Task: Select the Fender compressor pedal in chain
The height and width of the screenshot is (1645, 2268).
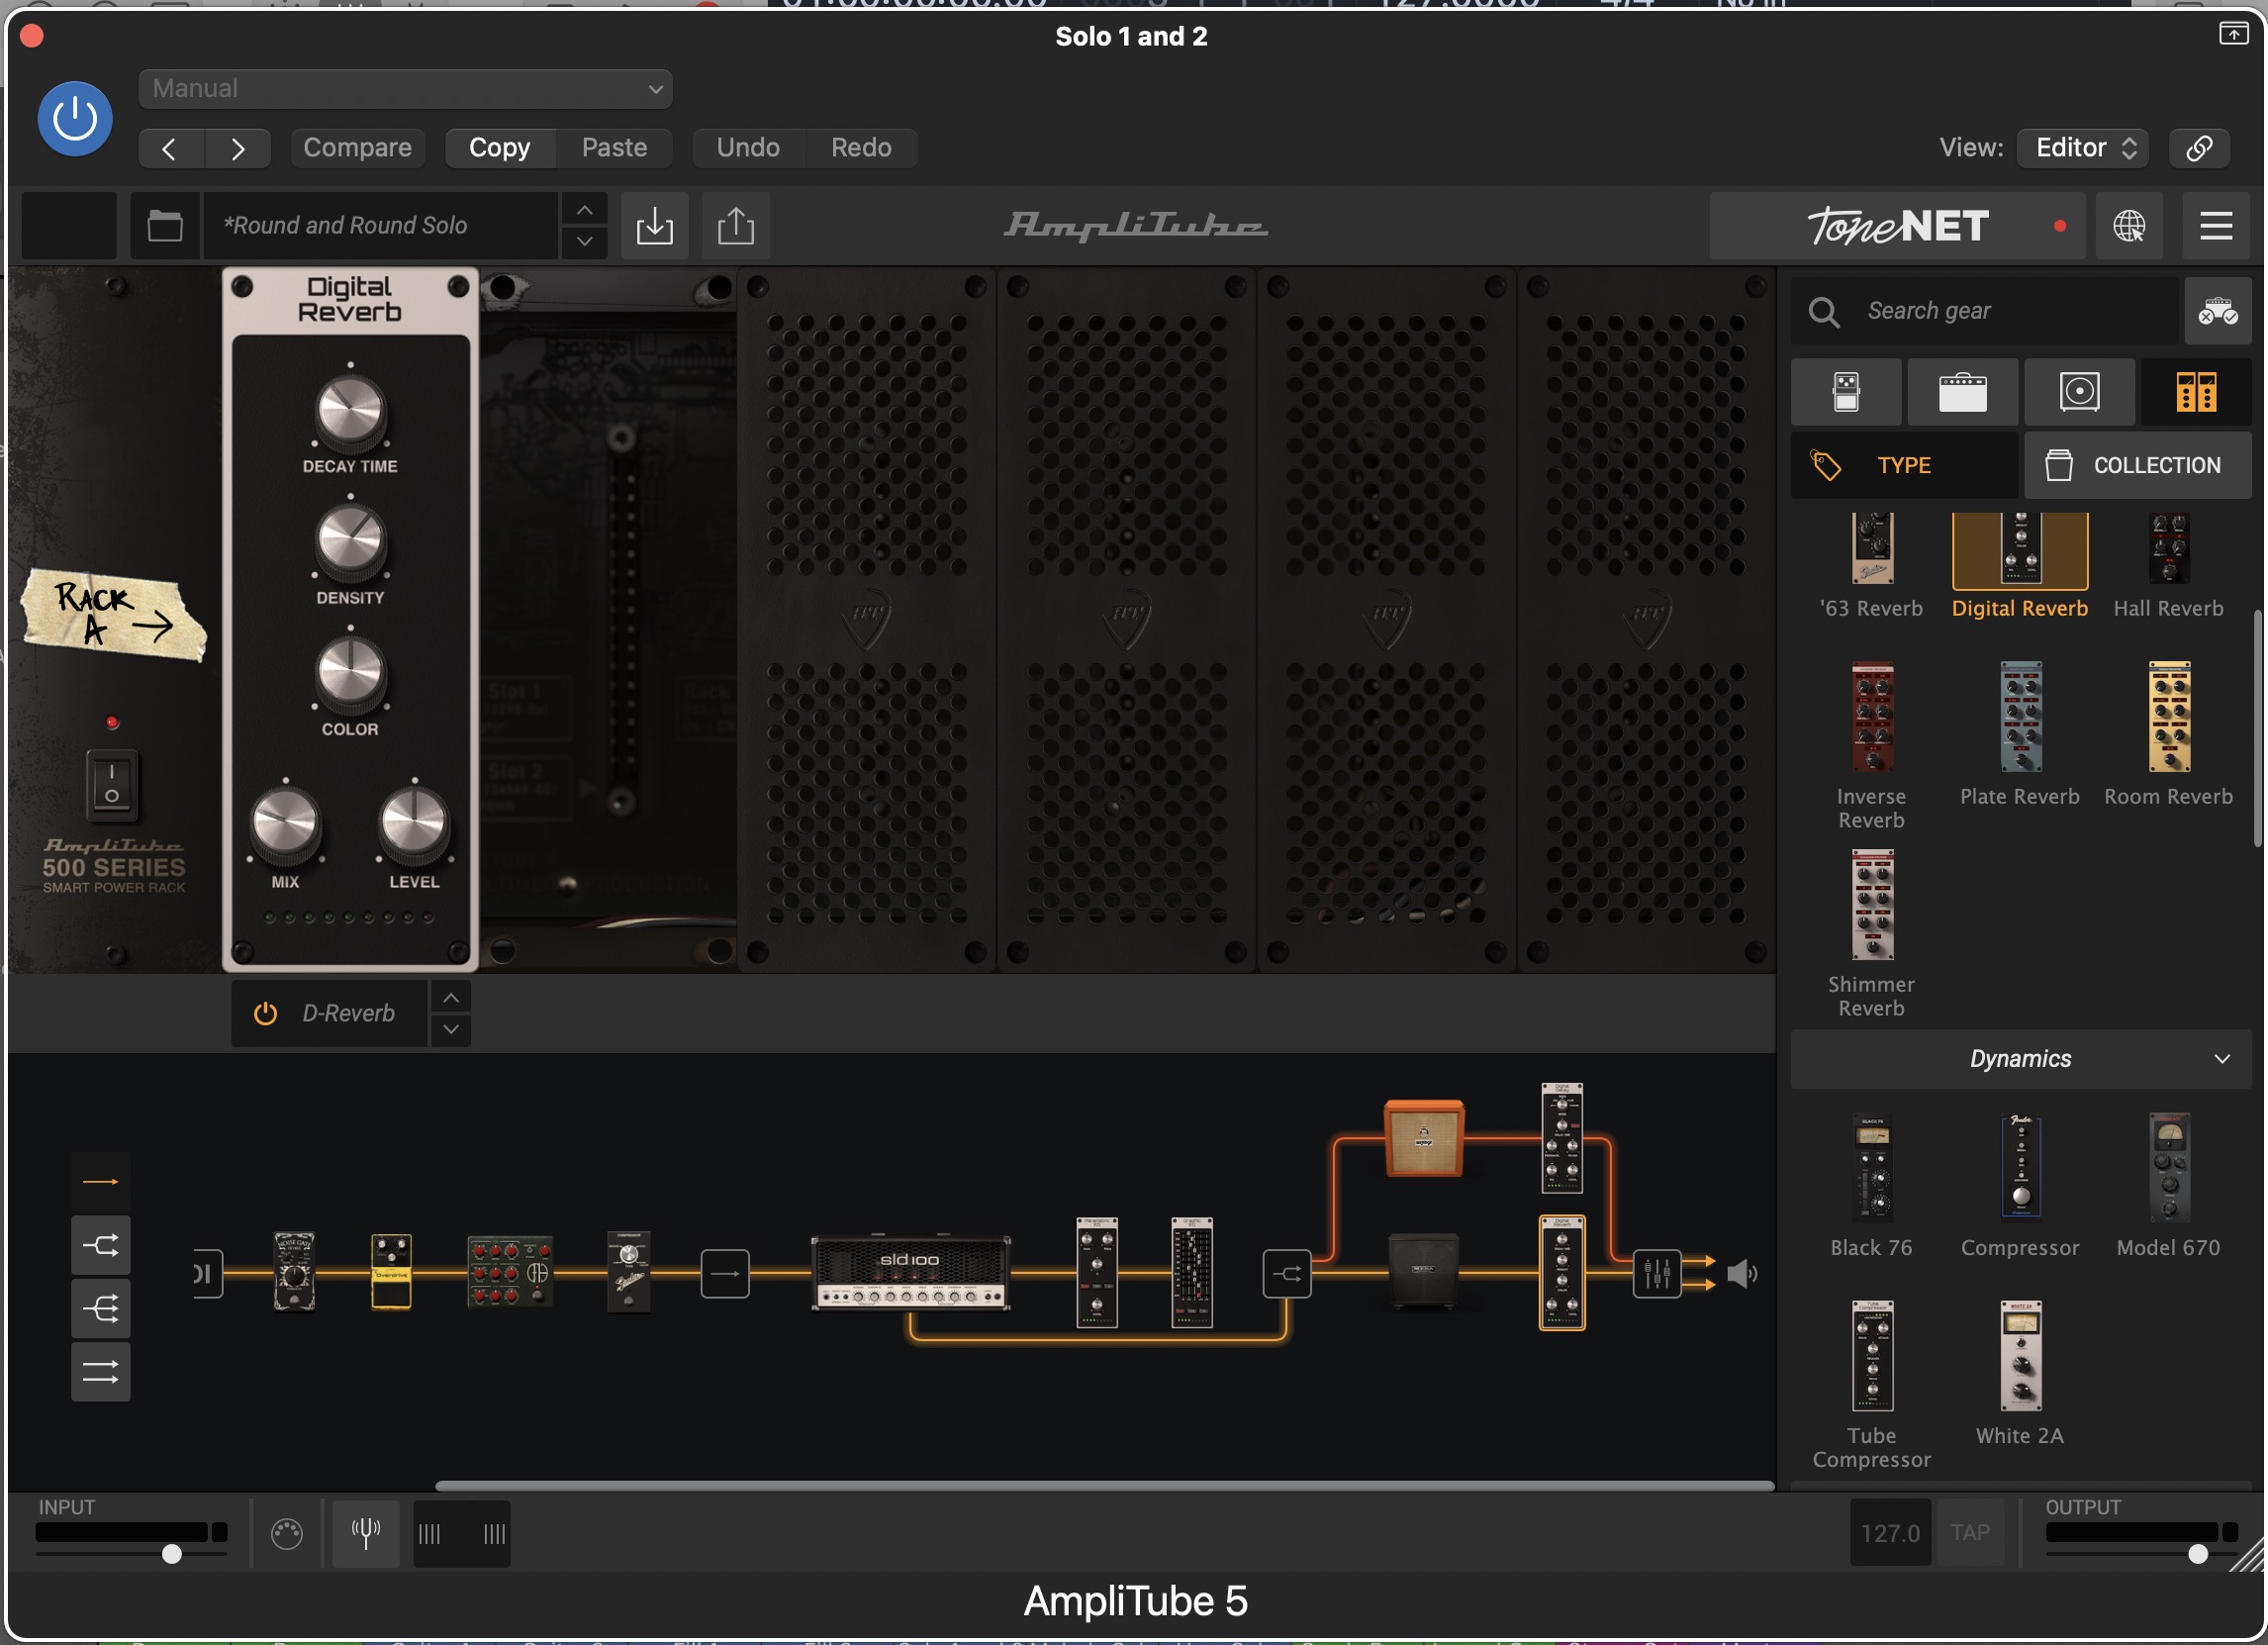Action: pyautogui.click(x=629, y=1271)
